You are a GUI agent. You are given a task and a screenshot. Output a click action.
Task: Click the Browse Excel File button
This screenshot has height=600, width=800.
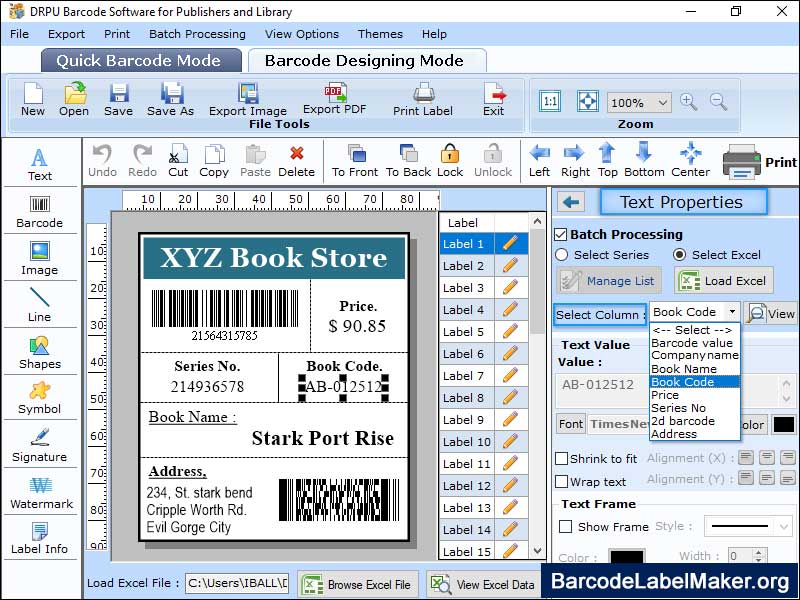pos(357,584)
